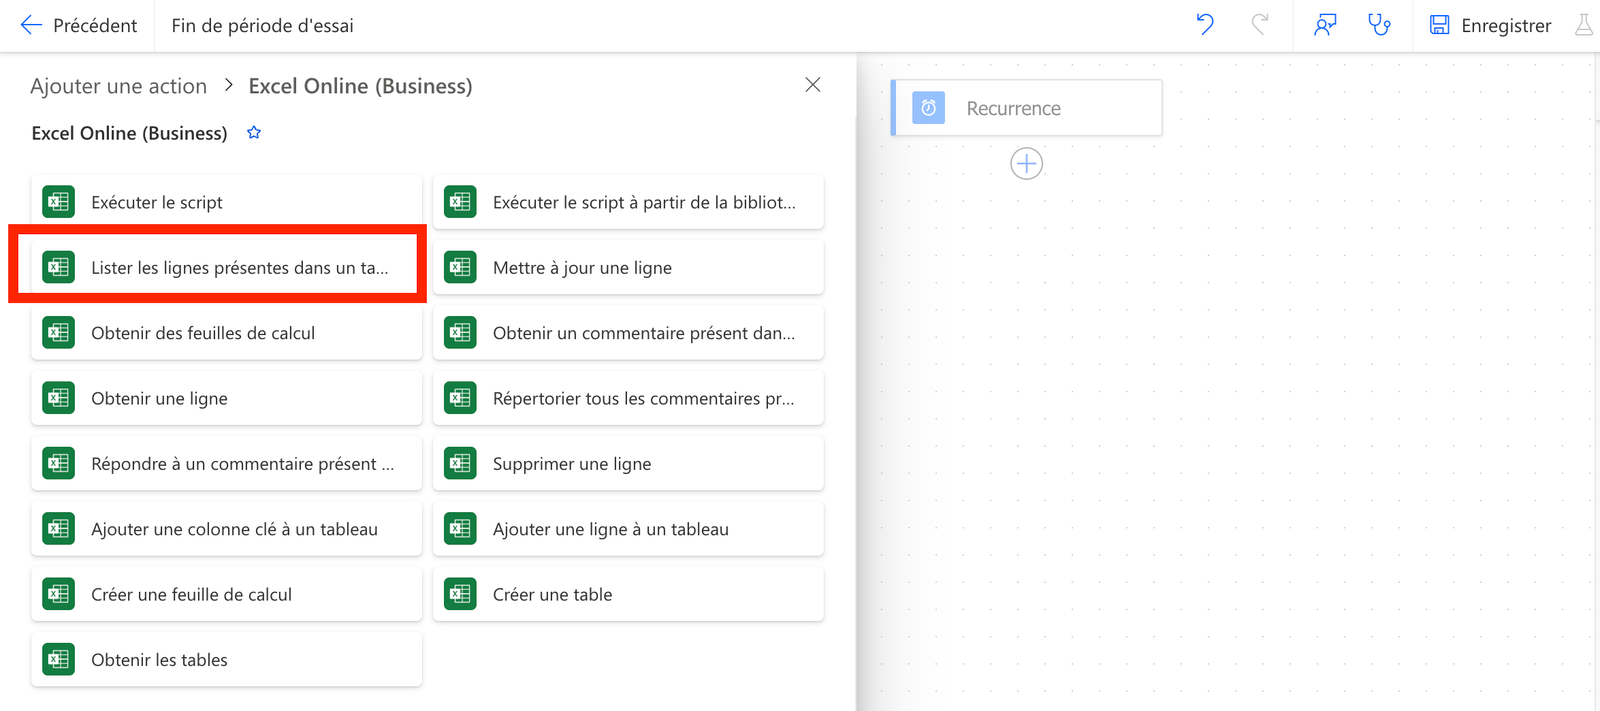Click the Excel Online (Business) section heading
This screenshot has width=1600, height=711.
coord(129,133)
